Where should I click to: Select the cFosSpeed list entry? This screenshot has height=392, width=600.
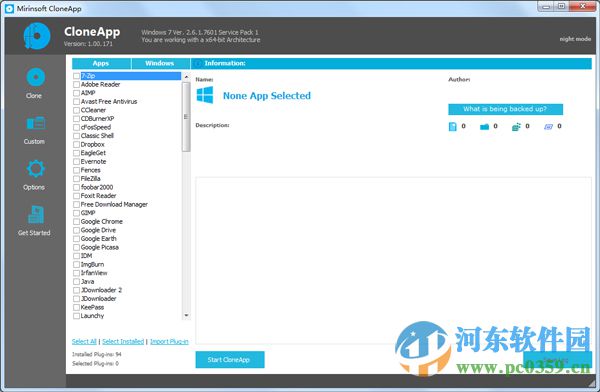point(96,127)
